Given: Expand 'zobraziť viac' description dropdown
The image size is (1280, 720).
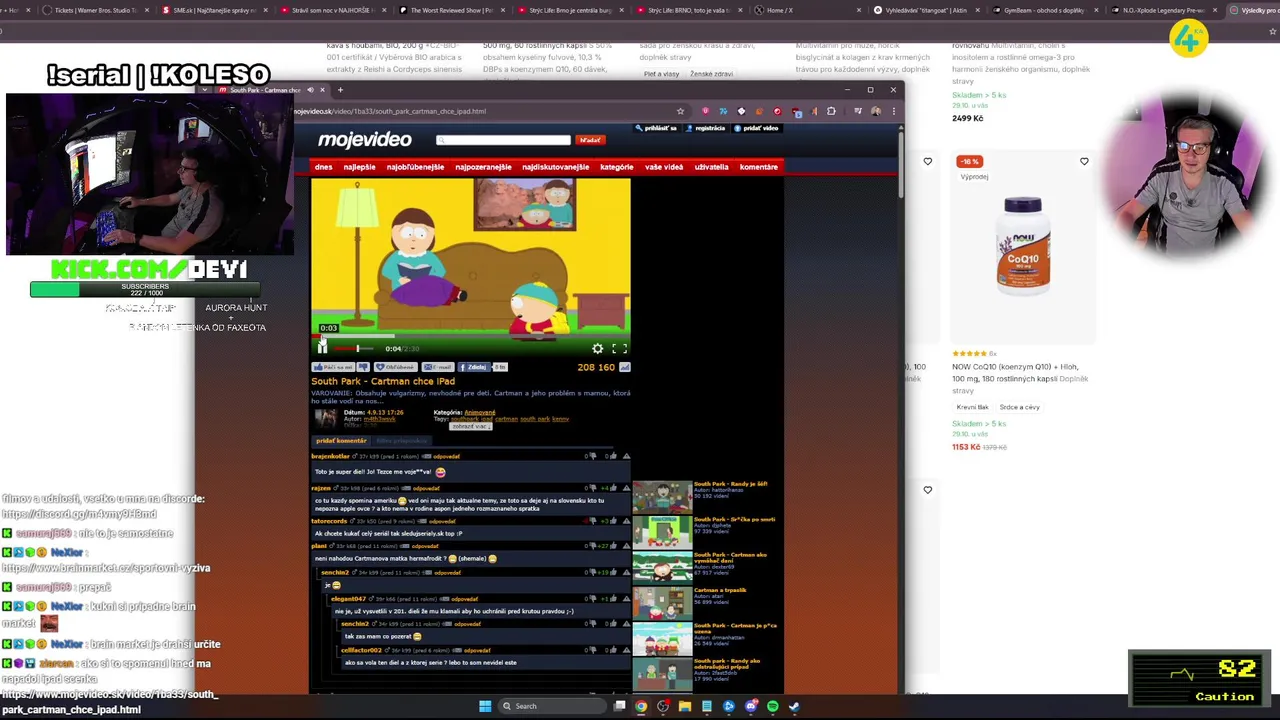Looking at the screenshot, I should pos(471,426).
